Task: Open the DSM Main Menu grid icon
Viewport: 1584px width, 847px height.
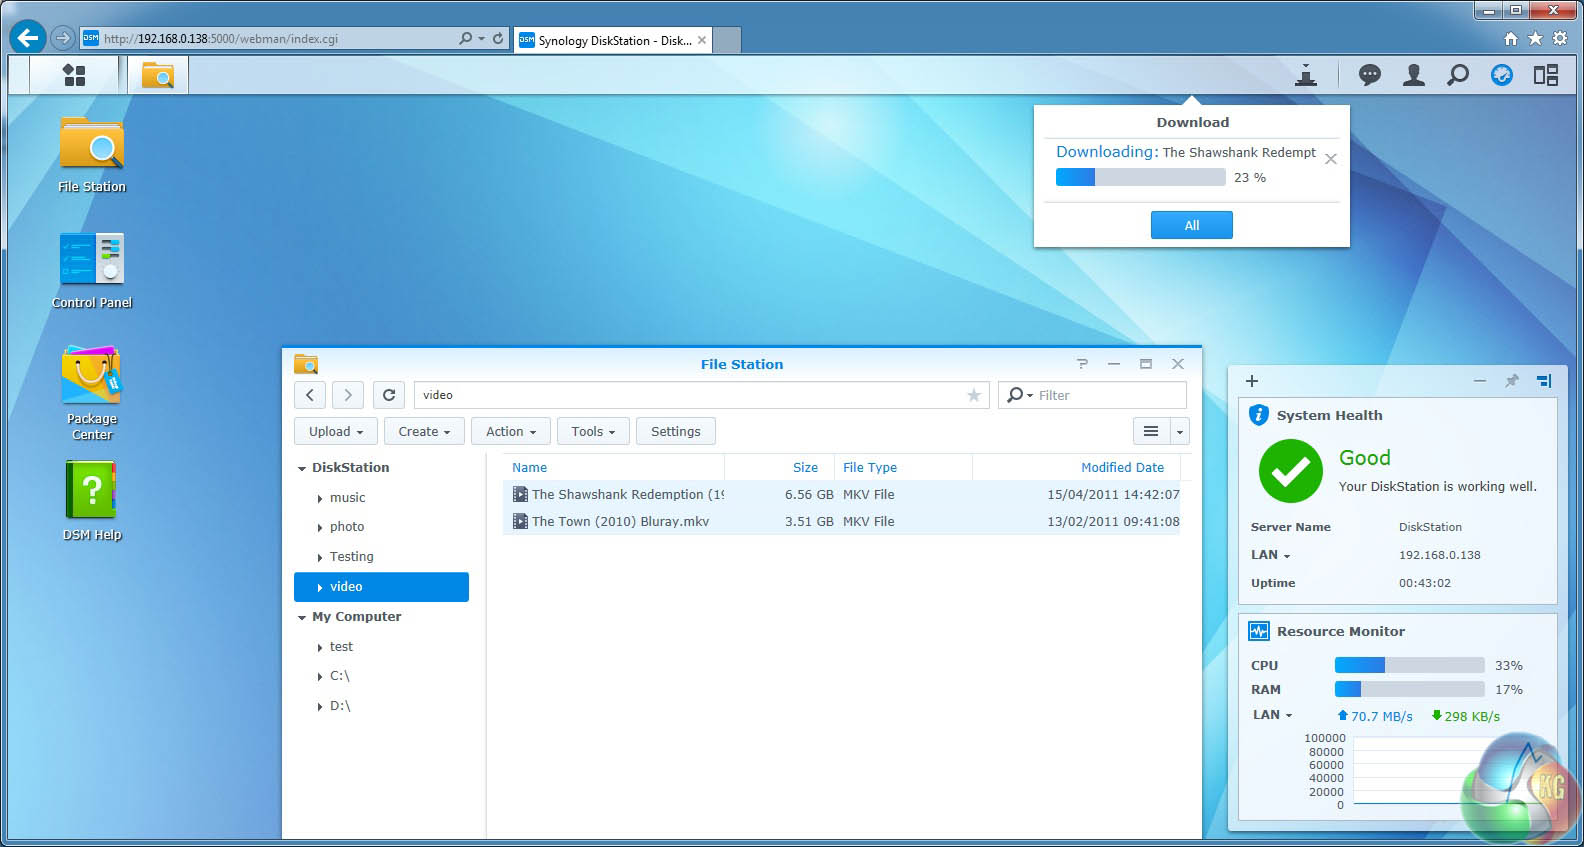Action: coord(74,75)
